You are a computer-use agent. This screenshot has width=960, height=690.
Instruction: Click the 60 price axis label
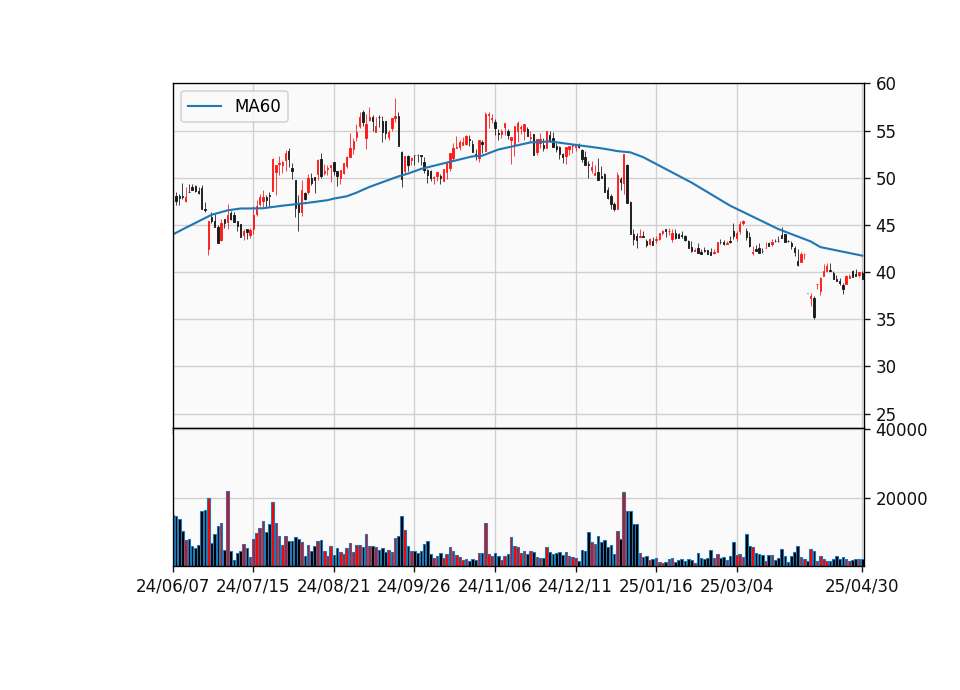885,84
